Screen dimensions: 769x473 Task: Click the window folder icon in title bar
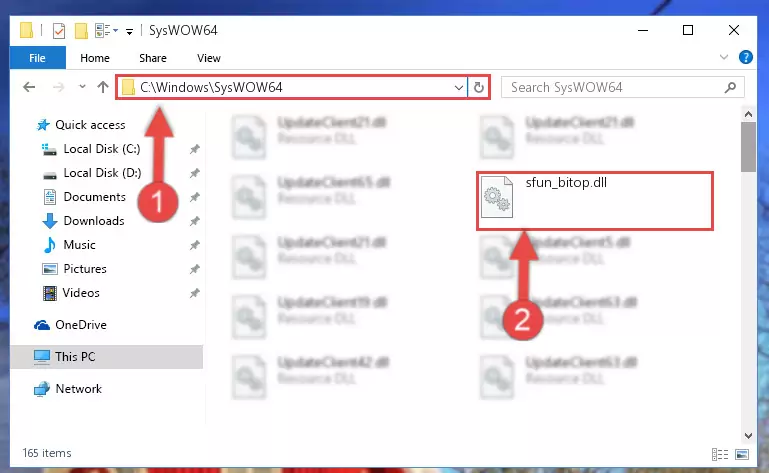[x=26, y=30]
